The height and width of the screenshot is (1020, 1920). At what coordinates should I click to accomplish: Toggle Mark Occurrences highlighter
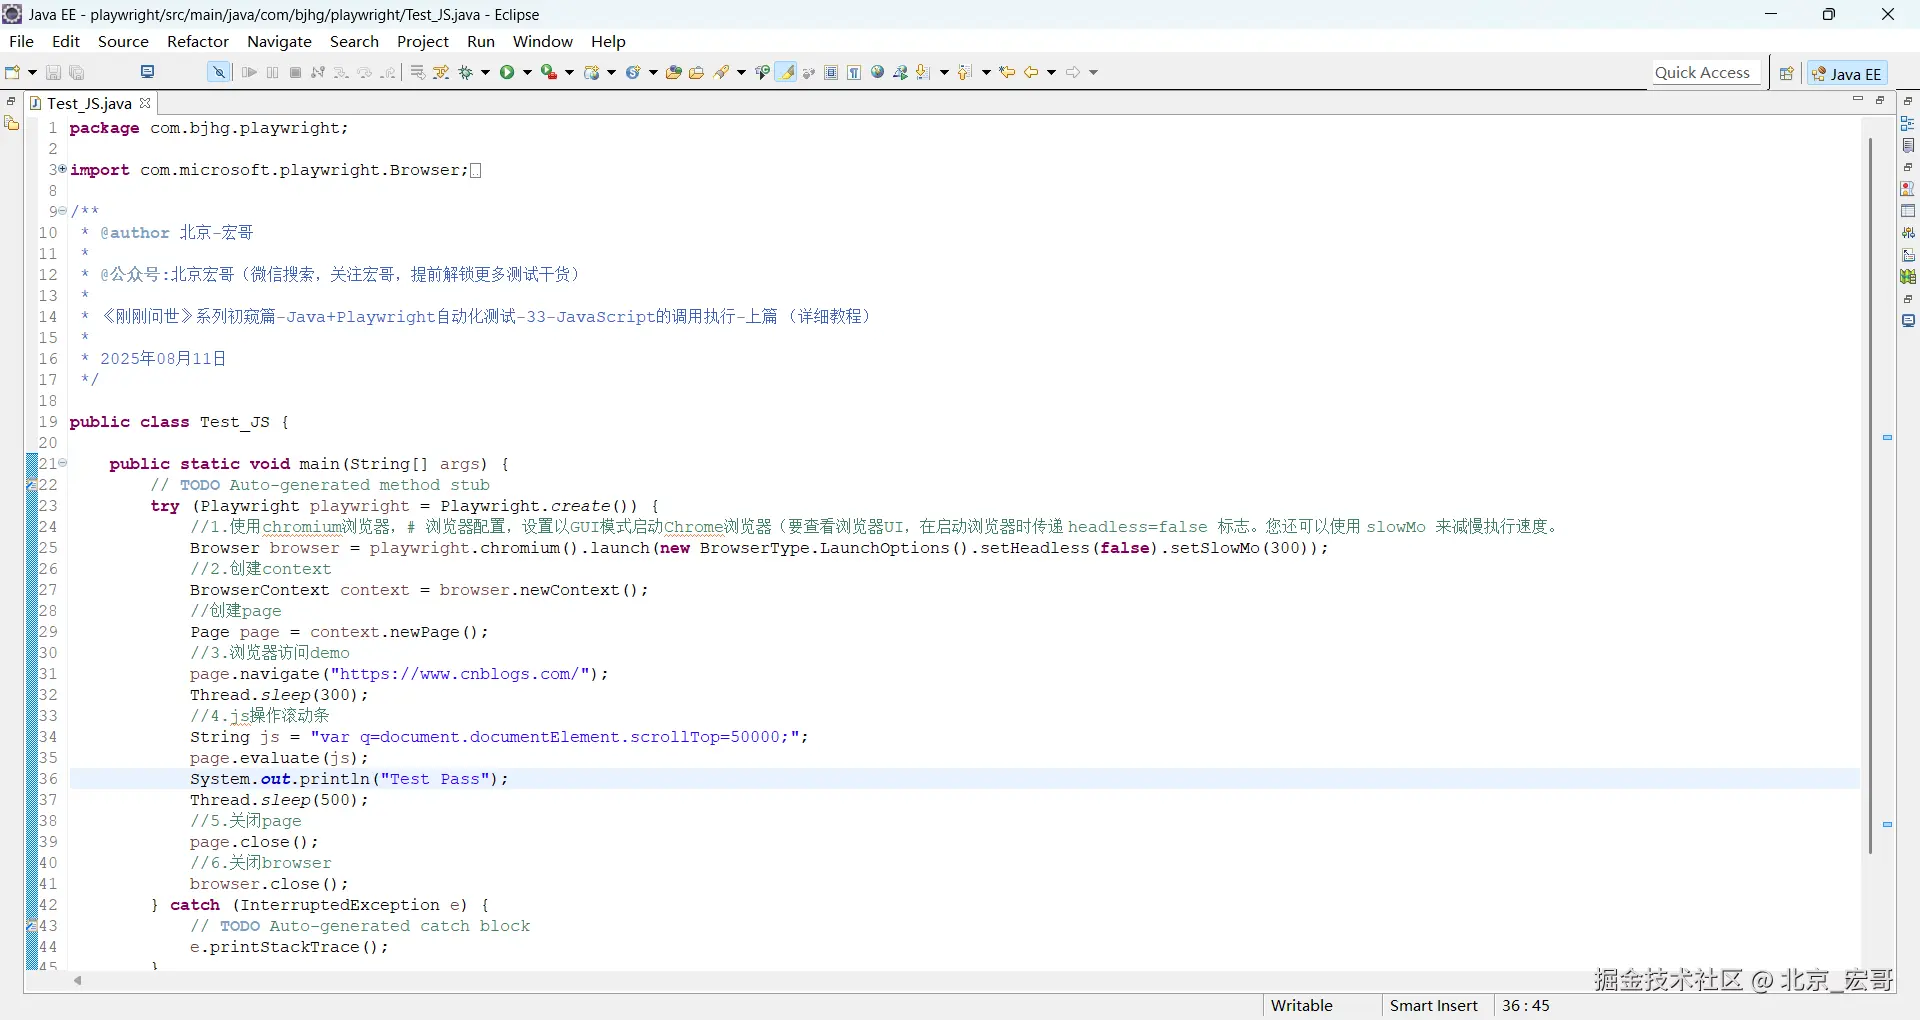(787, 72)
